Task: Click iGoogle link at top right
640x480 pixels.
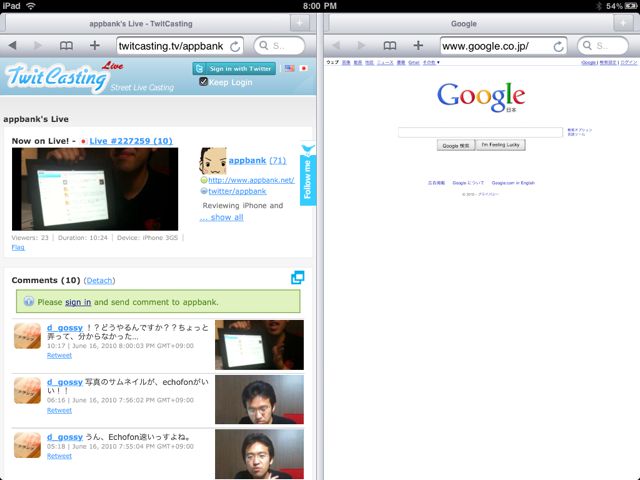Action: (588, 62)
